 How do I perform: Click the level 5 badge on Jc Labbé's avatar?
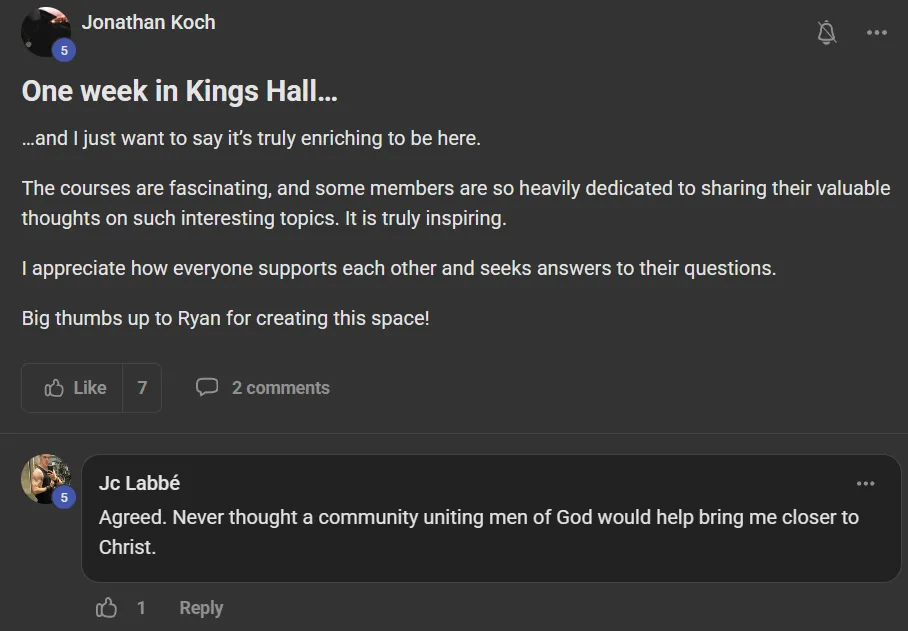(64, 497)
